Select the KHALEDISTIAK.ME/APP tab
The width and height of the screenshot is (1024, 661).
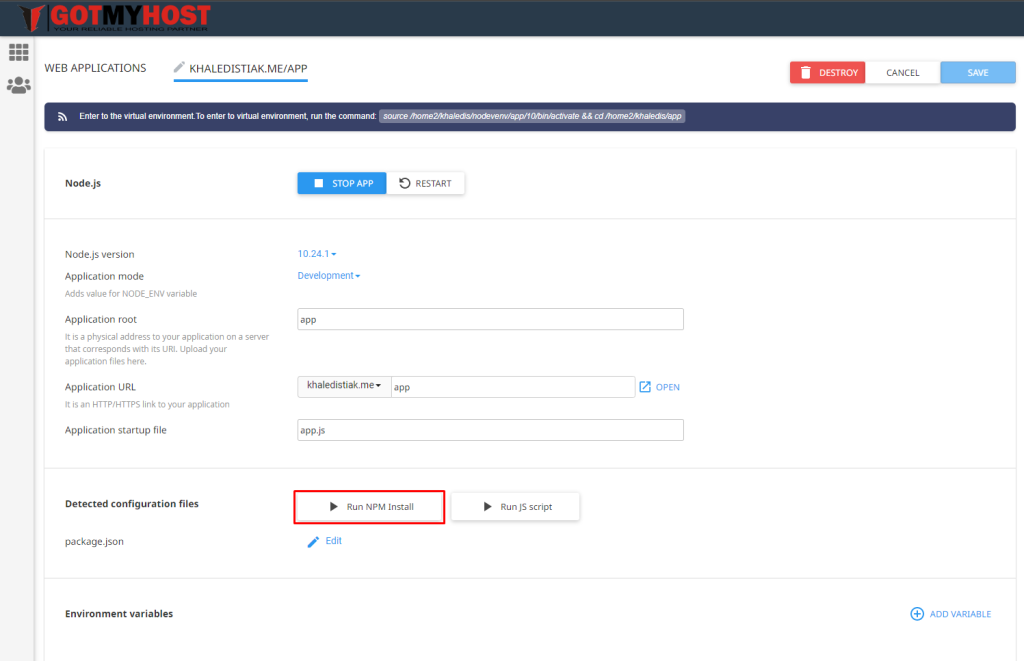pyautogui.click(x=248, y=69)
